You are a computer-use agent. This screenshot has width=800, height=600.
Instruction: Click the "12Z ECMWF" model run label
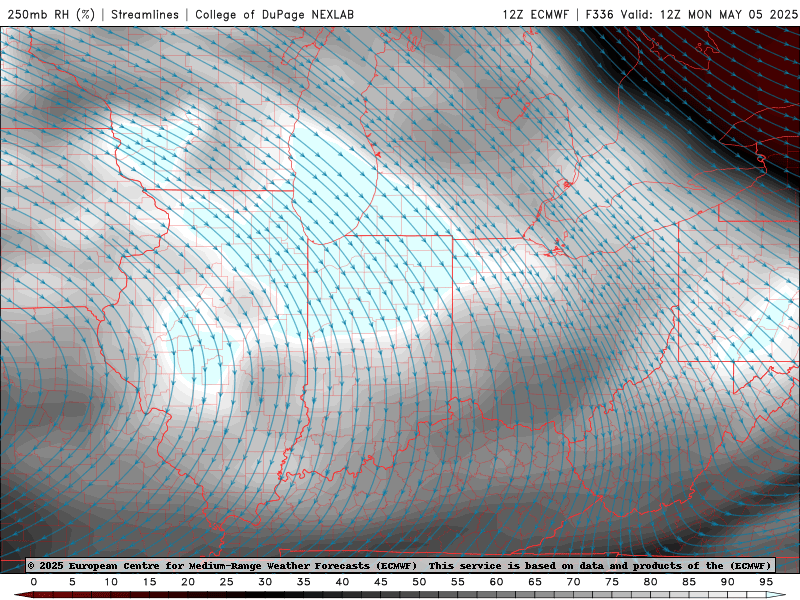[535, 14]
